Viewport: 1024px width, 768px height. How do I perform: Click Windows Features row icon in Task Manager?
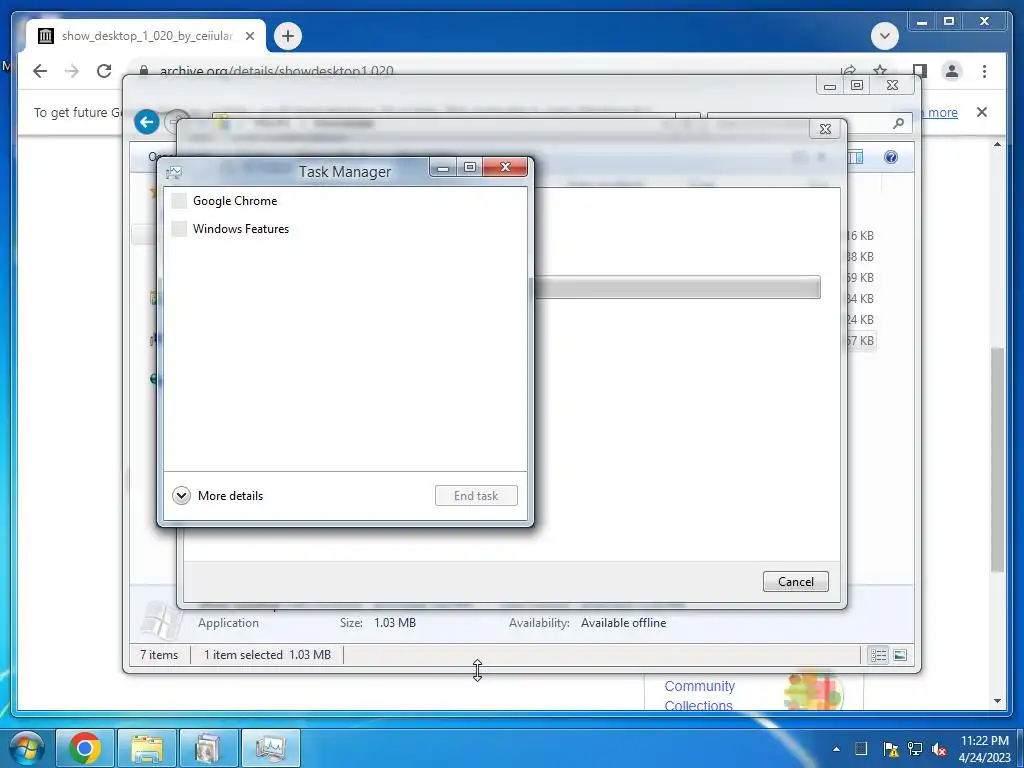pos(179,229)
